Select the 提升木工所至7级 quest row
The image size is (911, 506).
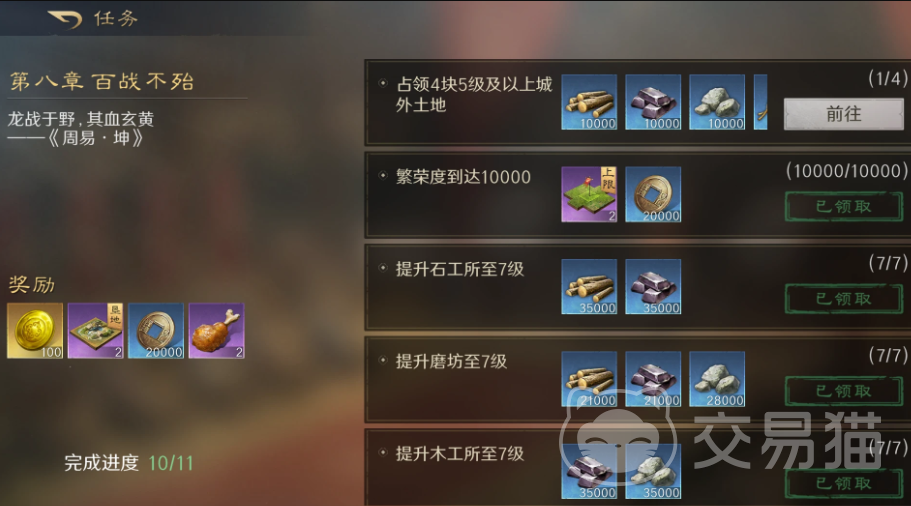pos(638,468)
